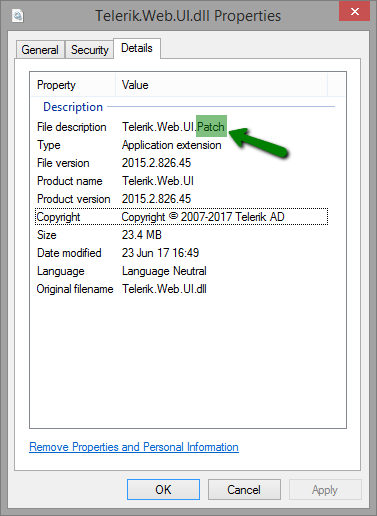
Task: Click the Product name value Telerik.Web.UI
Action: point(158,181)
